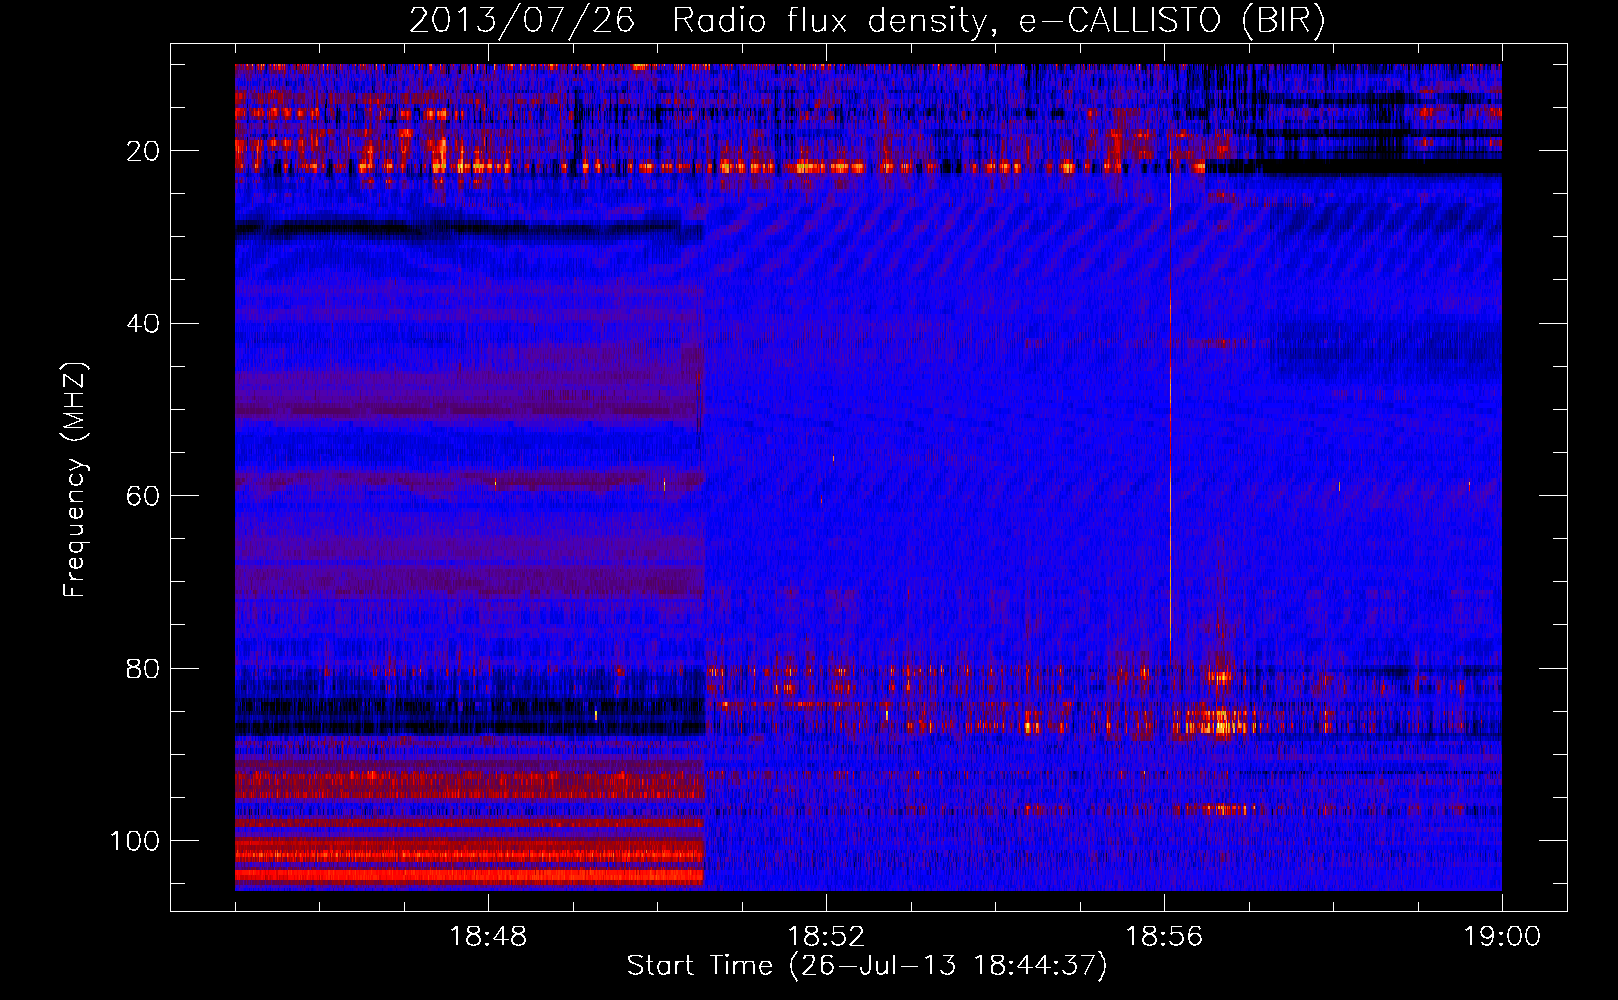Click the 100 MHz frequency tick label

coord(135,841)
